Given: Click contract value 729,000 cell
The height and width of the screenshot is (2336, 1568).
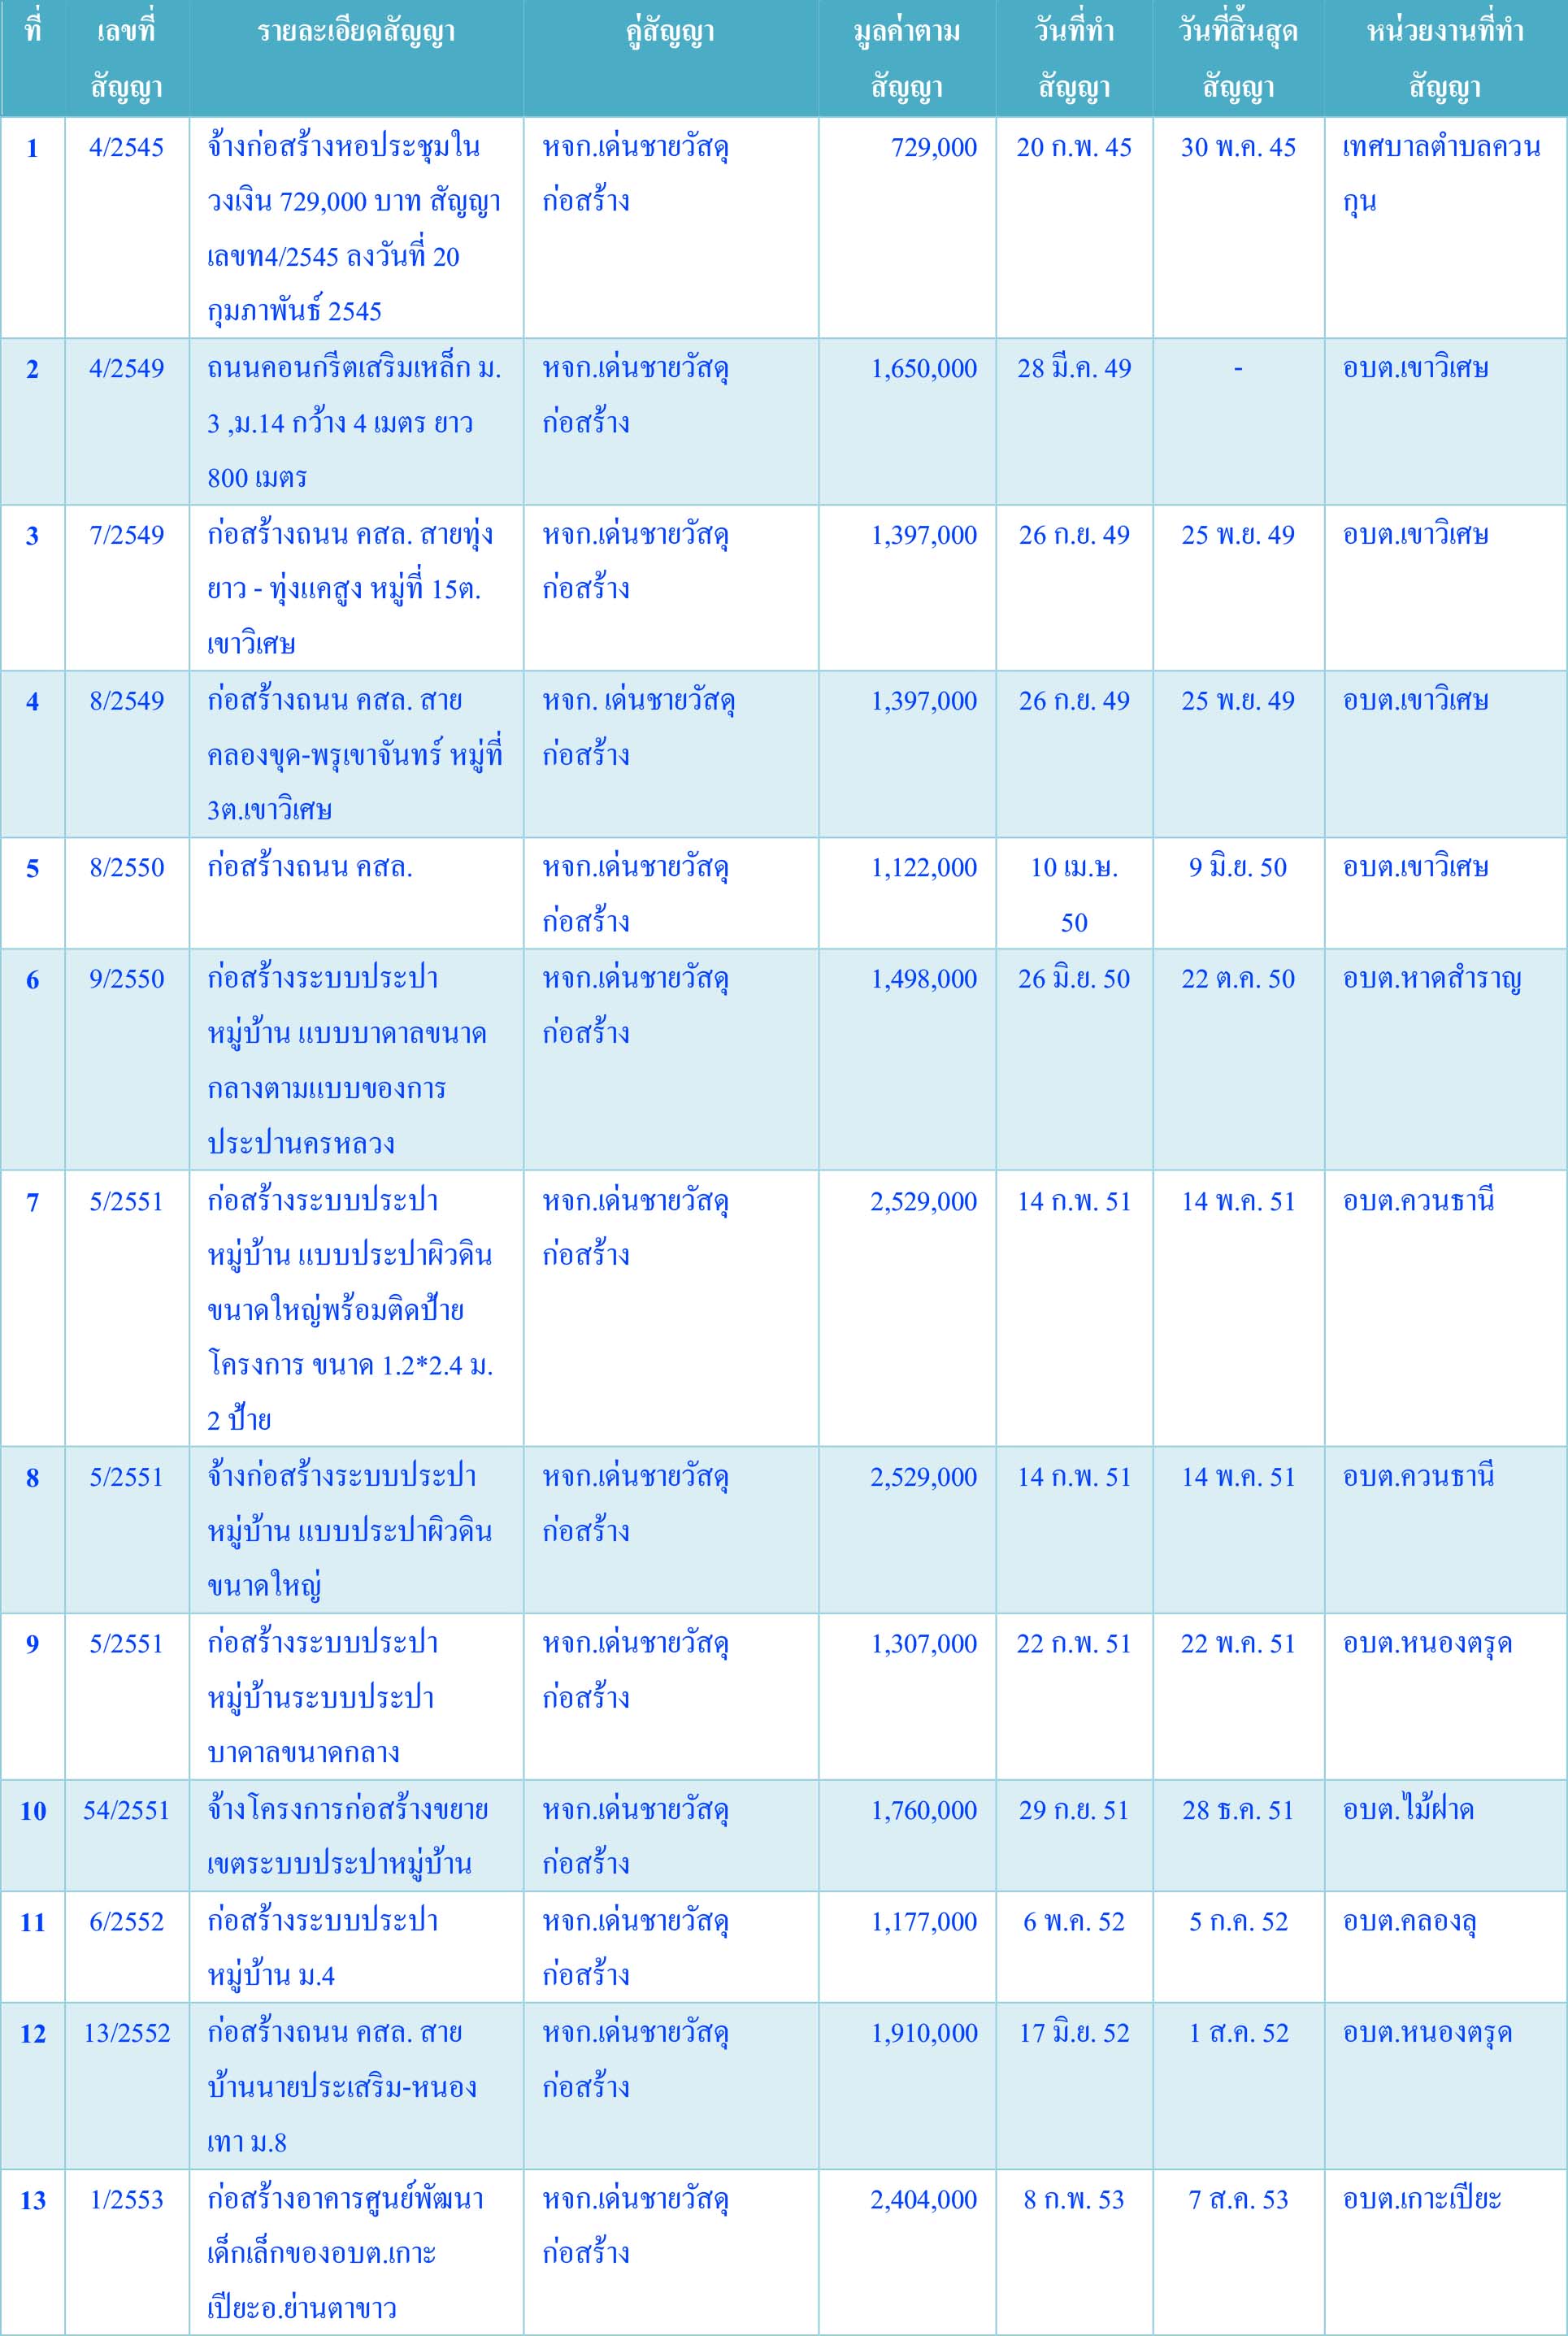Looking at the screenshot, I should pos(933,148).
